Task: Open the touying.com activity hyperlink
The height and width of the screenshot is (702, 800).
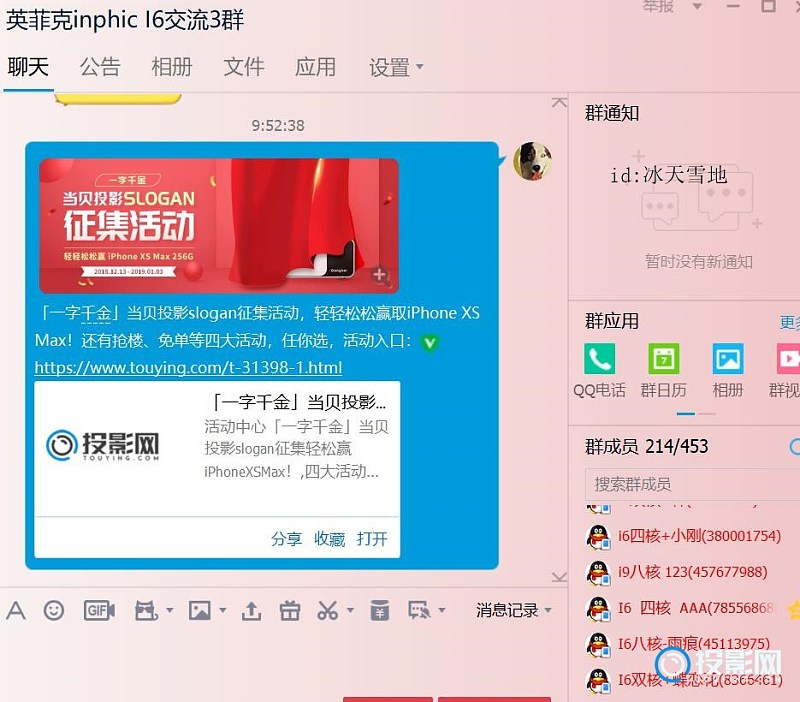Action: (x=188, y=367)
